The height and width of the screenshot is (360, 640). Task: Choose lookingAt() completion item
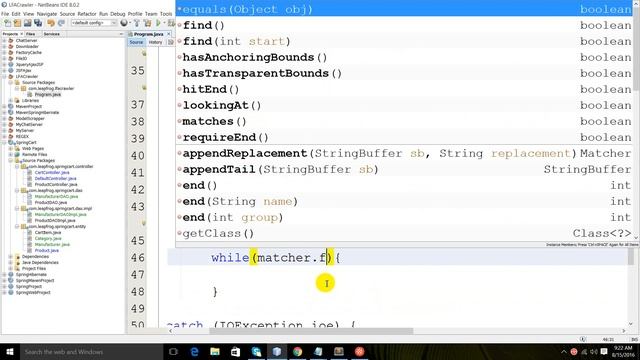click(404, 105)
